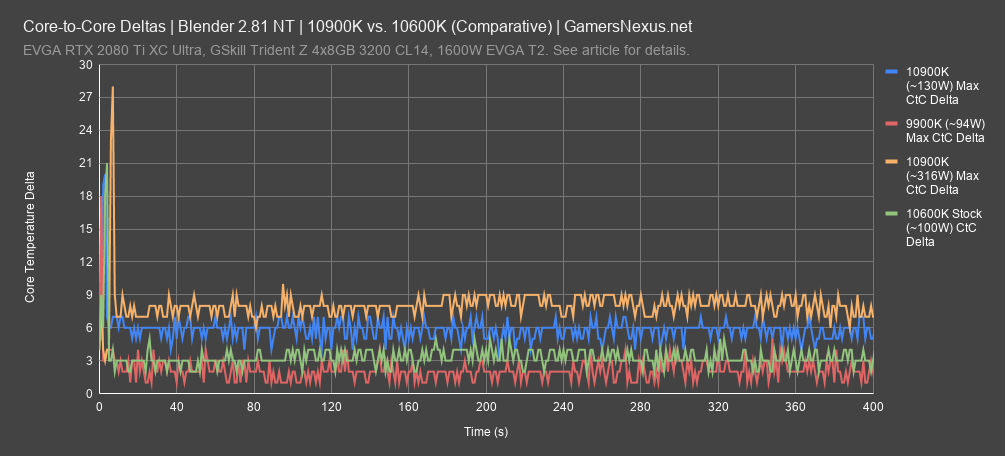Click the x-axis label 200
This screenshot has height=456, width=1005.
pos(486,406)
